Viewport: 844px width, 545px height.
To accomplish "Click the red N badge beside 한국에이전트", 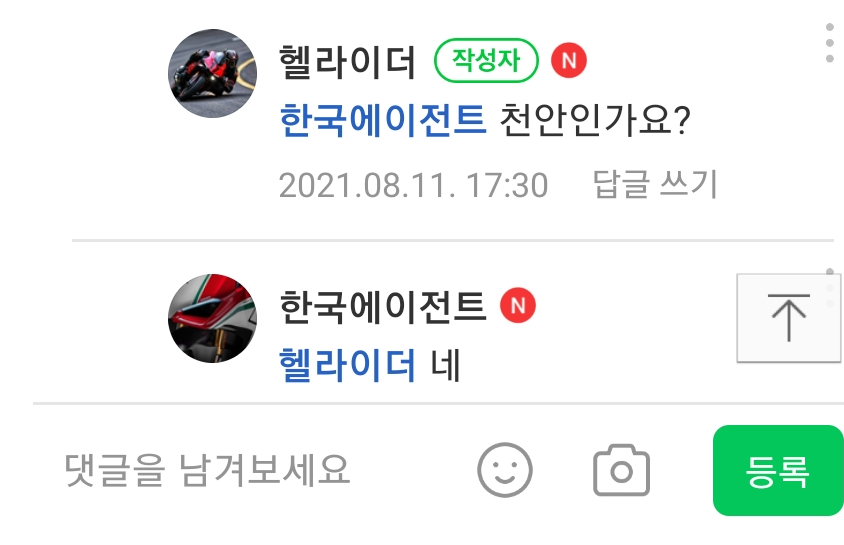I will tap(518, 306).
